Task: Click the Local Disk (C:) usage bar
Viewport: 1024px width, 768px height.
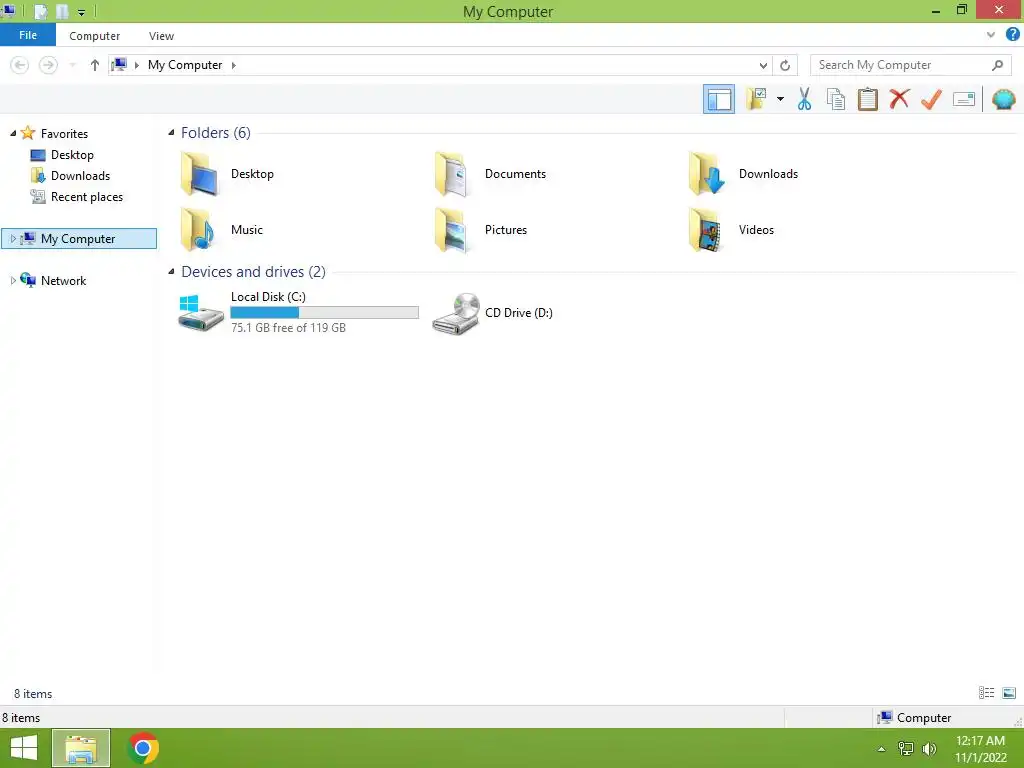Action: coord(325,313)
